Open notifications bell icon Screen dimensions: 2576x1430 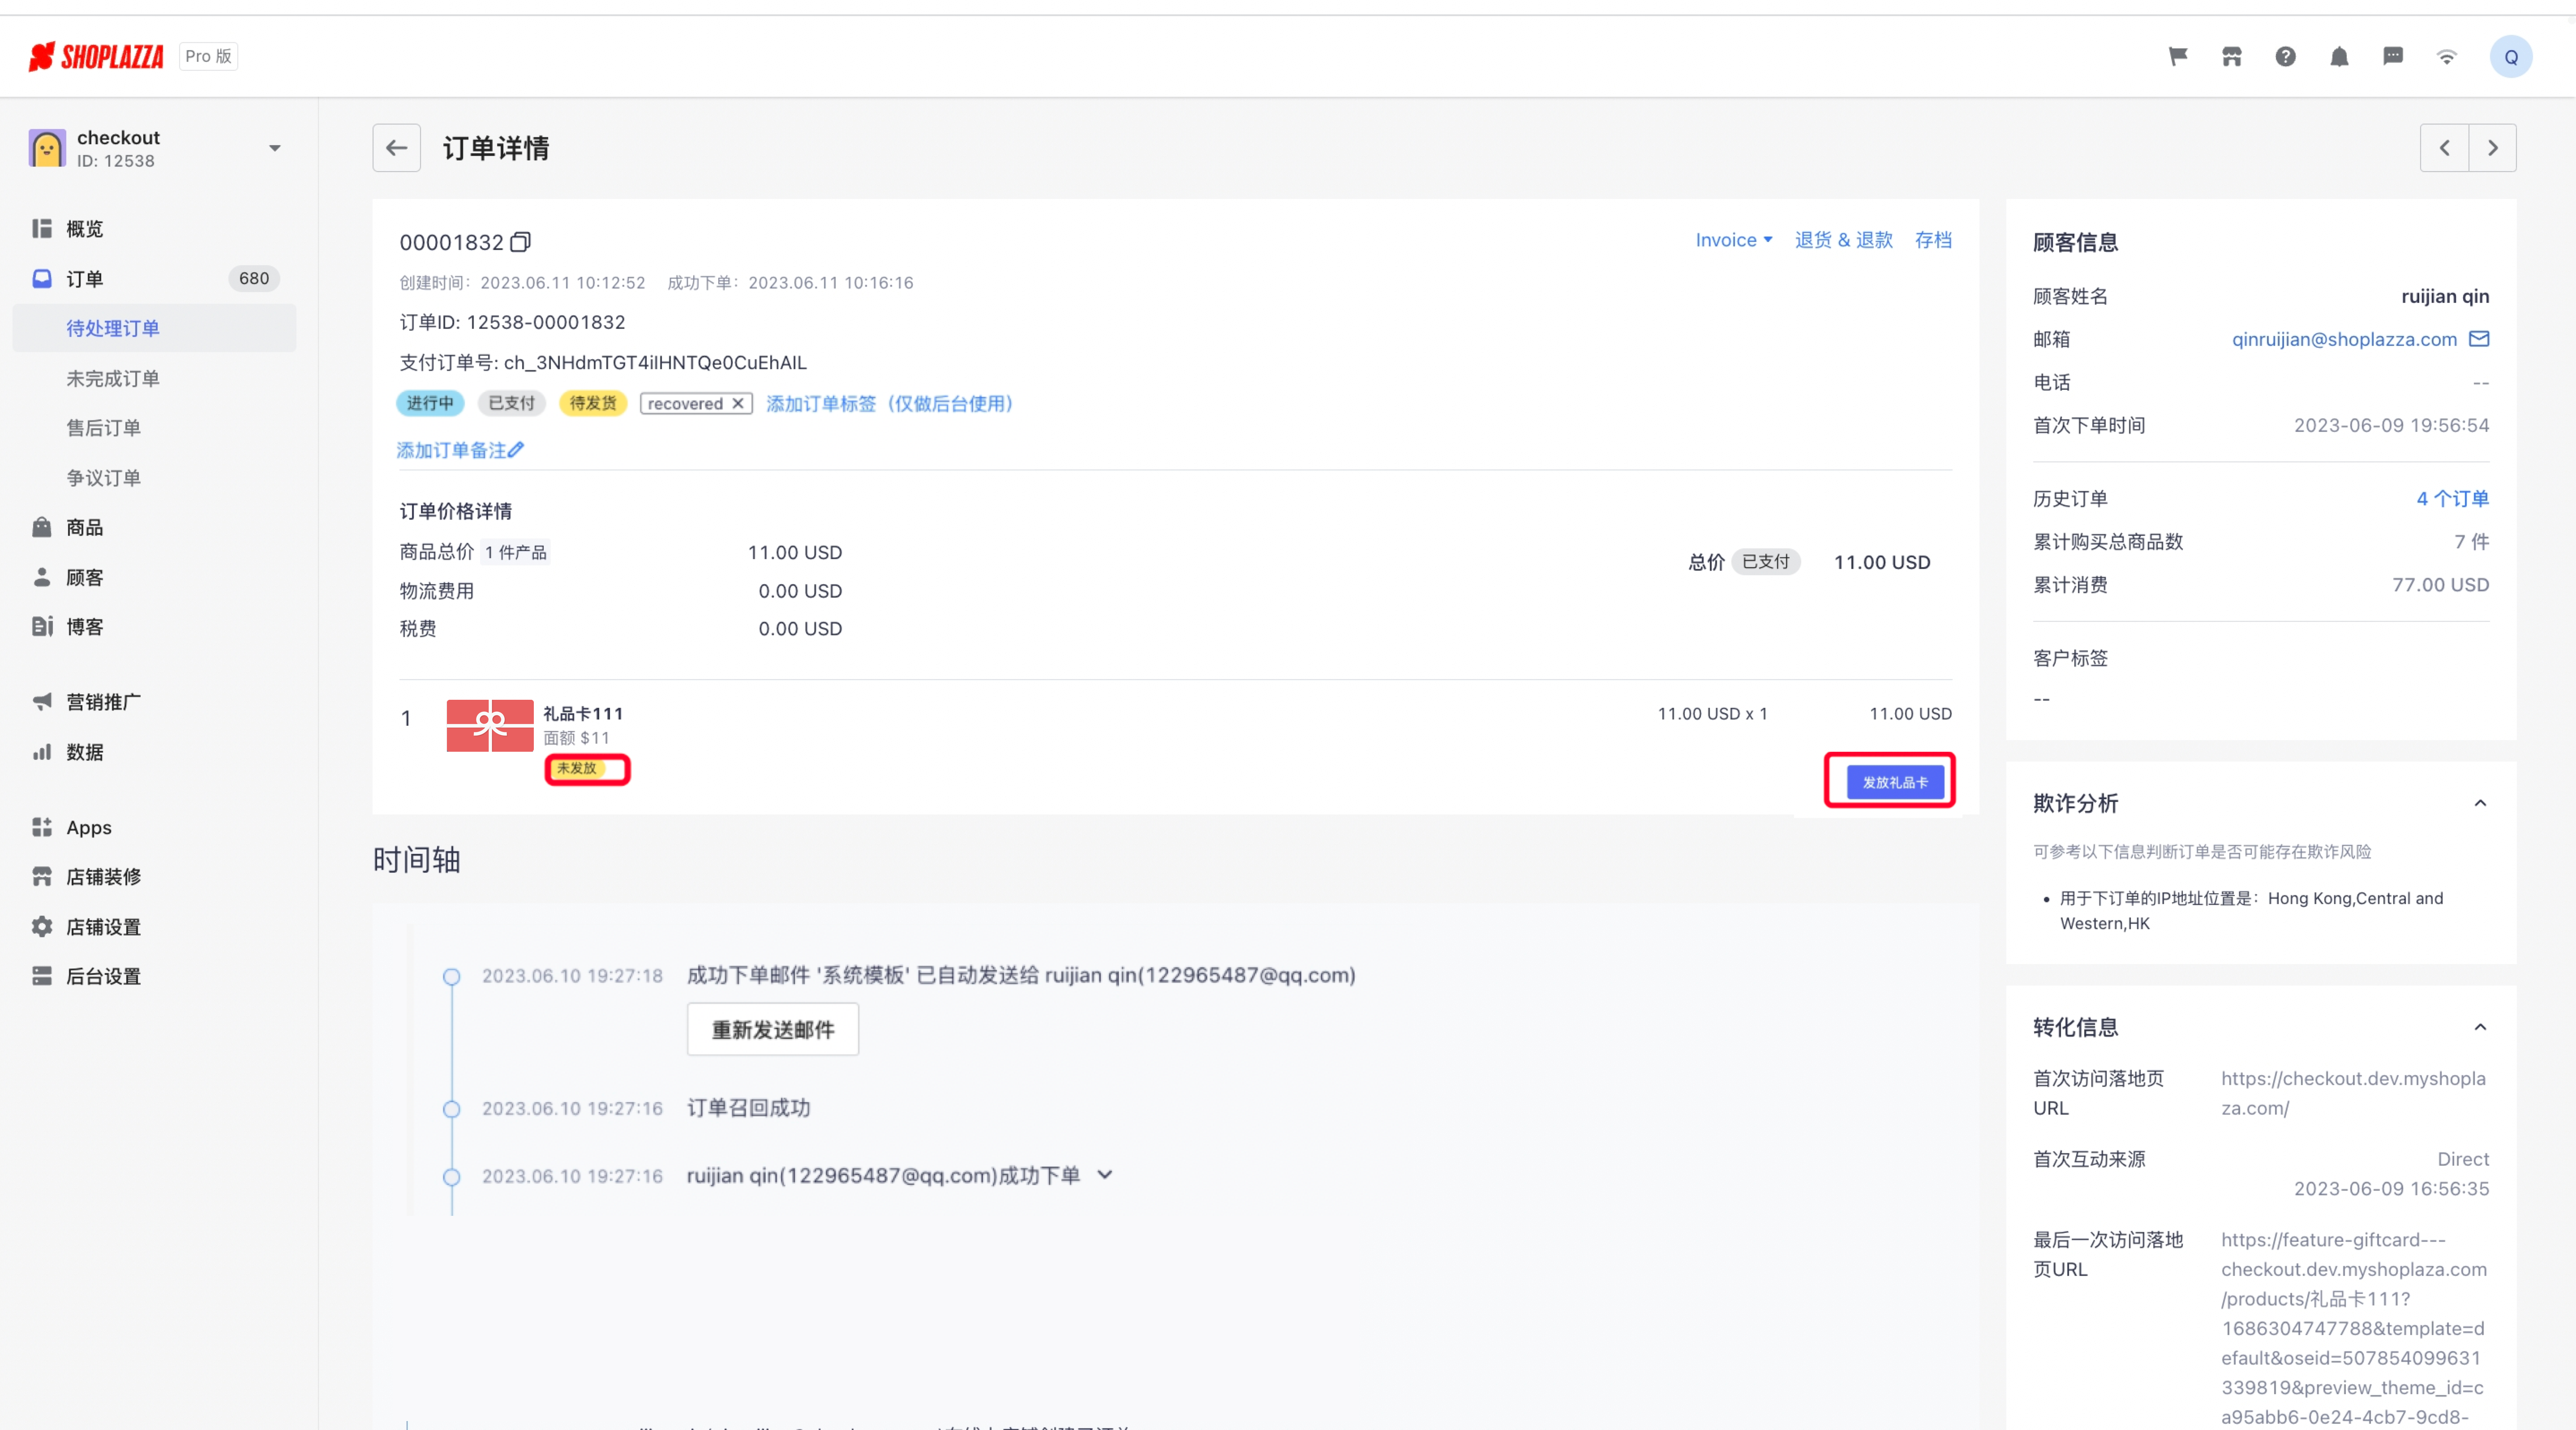click(x=2339, y=57)
